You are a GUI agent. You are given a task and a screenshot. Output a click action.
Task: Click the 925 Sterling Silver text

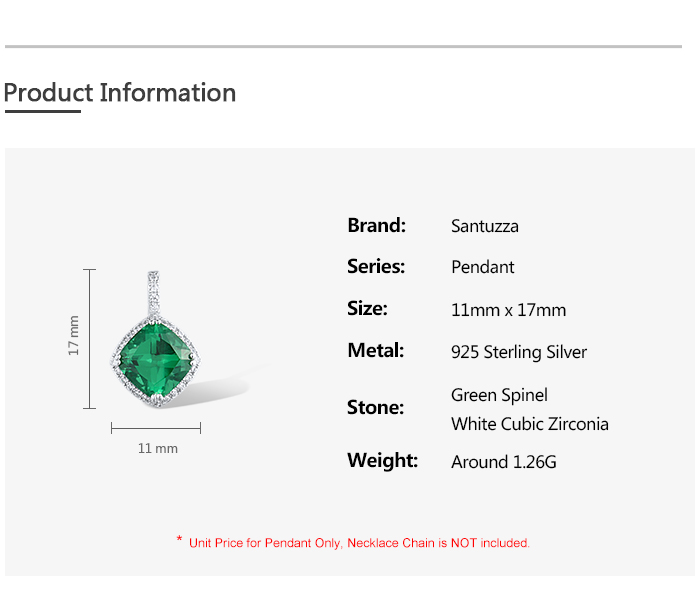click(519, 352)
